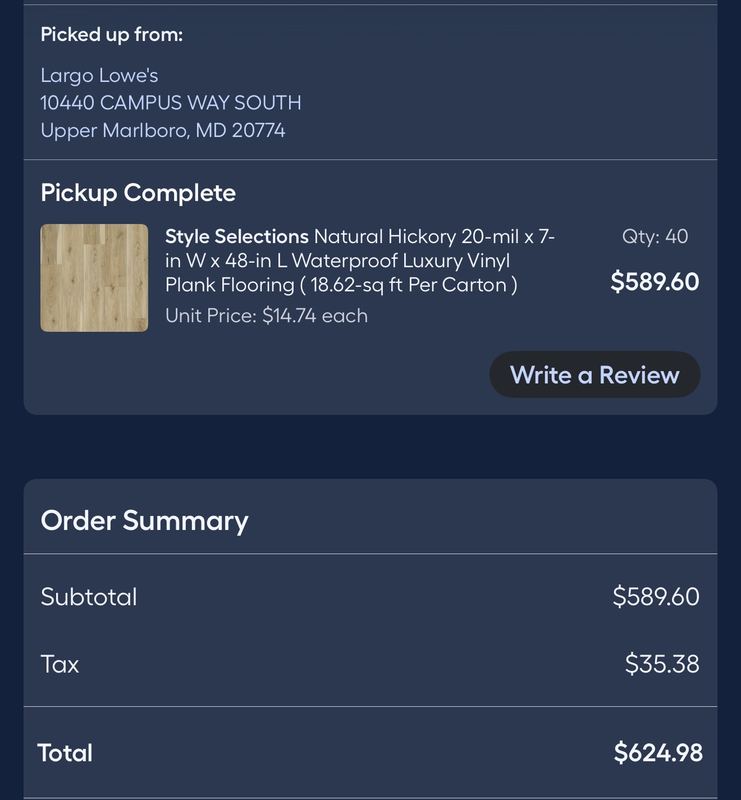Viewport: 741px width, 800px height.
Task: Click the Largo Lowe's store name
Action: point(100,76)
